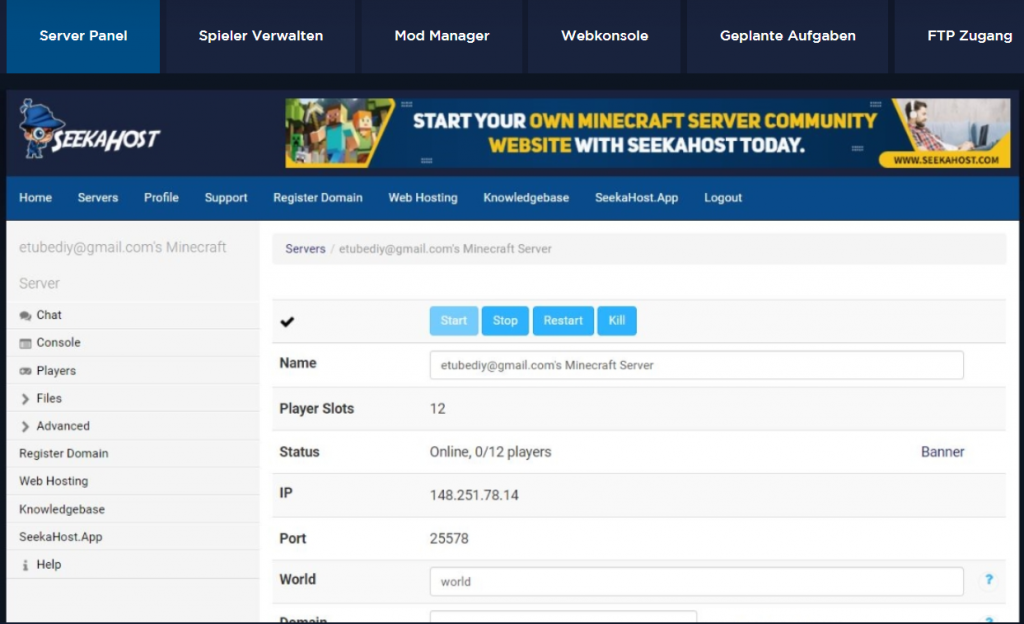Click the sidebar server title text
Viewport: 1024px width, 624px height.
coord(123,265)
